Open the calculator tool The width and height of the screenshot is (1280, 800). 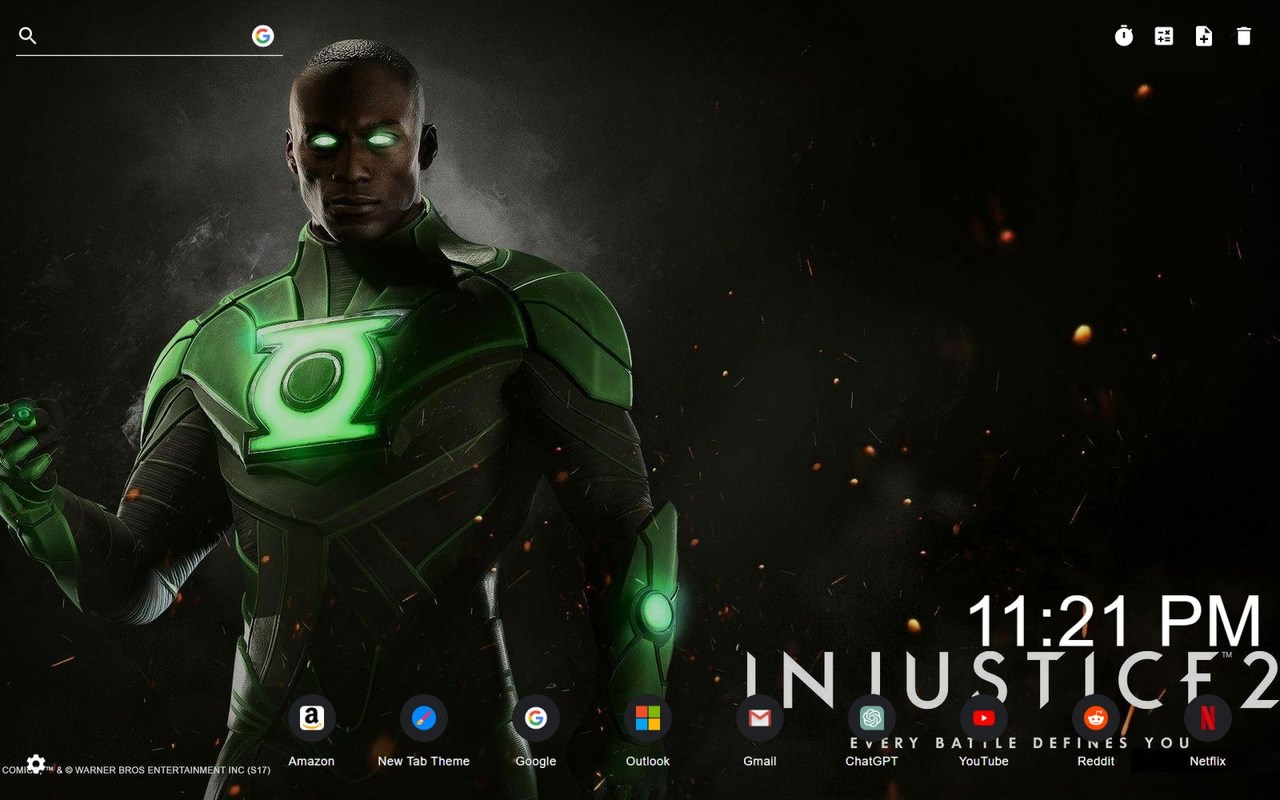point(1164,36)
